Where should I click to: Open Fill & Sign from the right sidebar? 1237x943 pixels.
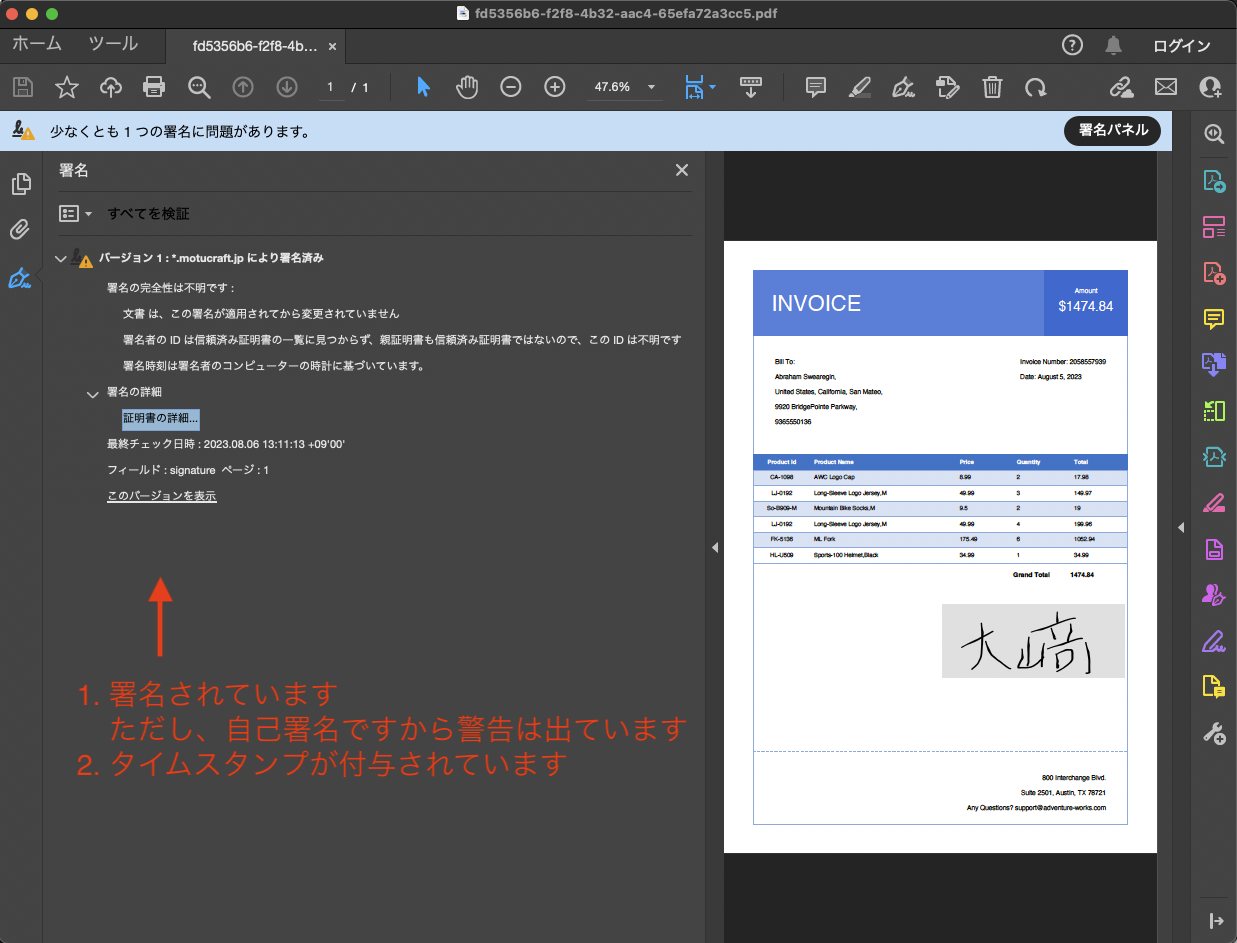coord(1213,640)
